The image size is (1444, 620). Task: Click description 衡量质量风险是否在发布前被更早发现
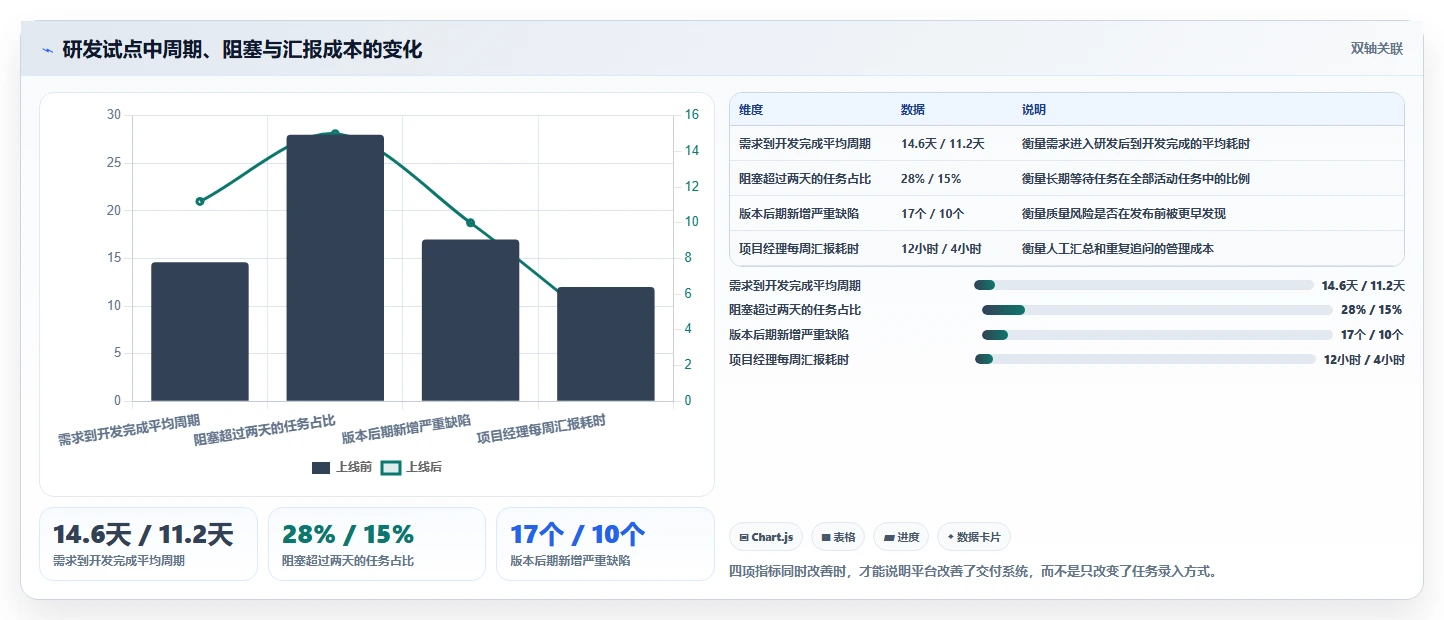pos(1124,214)
